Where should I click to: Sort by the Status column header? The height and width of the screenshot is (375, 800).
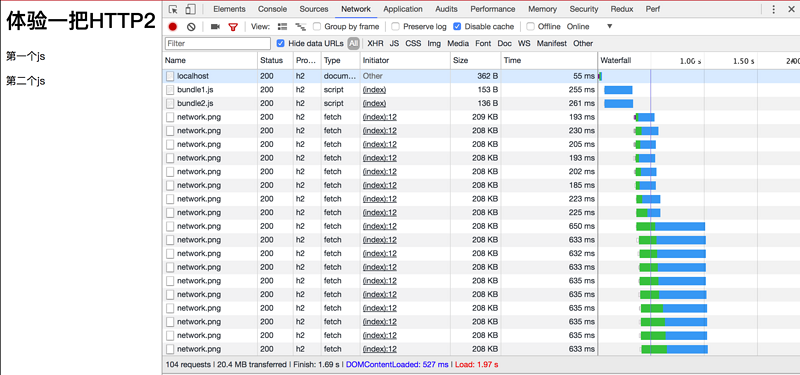click(276, 60)
